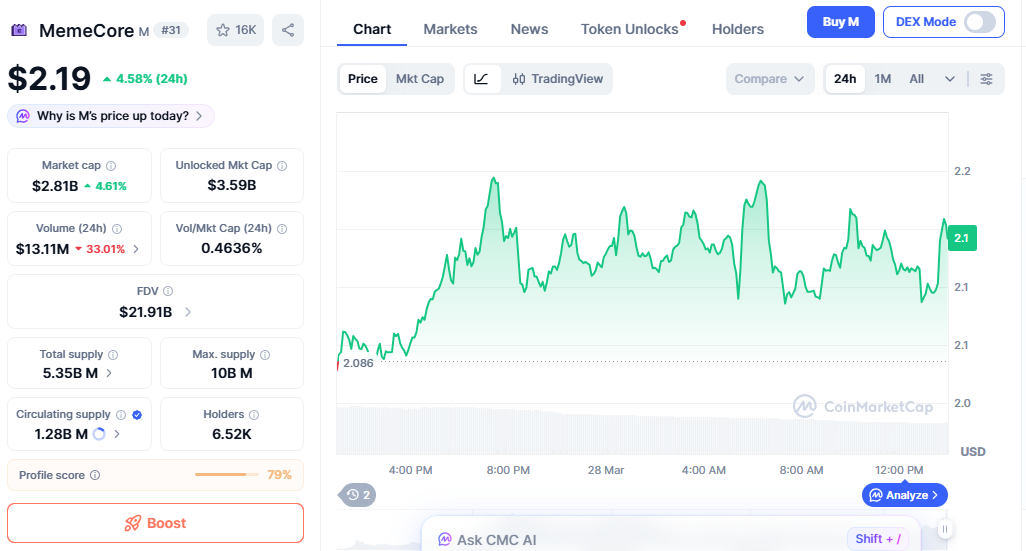Click the Vol/Mkt Cap info icon
Viewport: 1026px width, 551px height.
pos(282,229)
